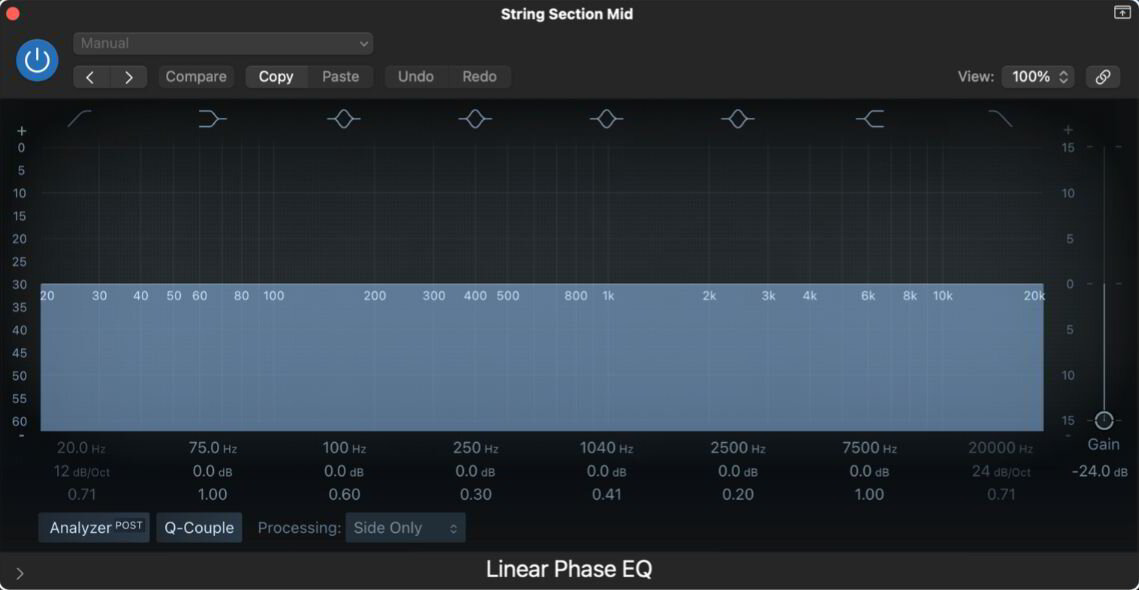The height and width of the screenshot is (590, 1139).
Task: Close the String Section Mid window
Action: (12, 13)
